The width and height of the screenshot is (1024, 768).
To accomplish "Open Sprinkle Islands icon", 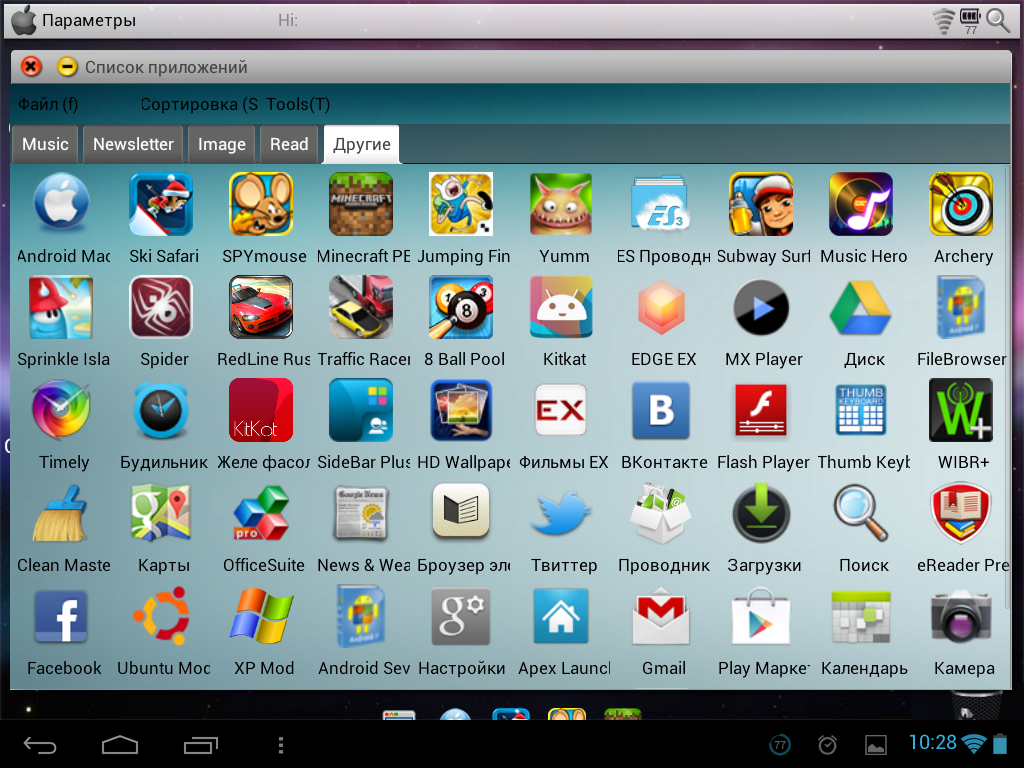I will click(x=61, y=306).
